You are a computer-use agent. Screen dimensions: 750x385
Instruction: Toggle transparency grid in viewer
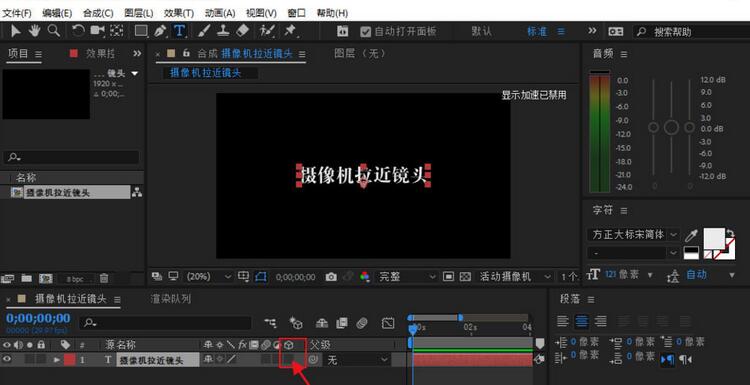465,276
